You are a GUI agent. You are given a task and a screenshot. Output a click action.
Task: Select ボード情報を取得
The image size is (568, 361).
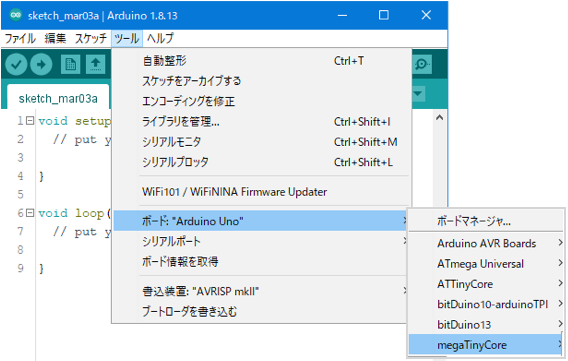260,261
